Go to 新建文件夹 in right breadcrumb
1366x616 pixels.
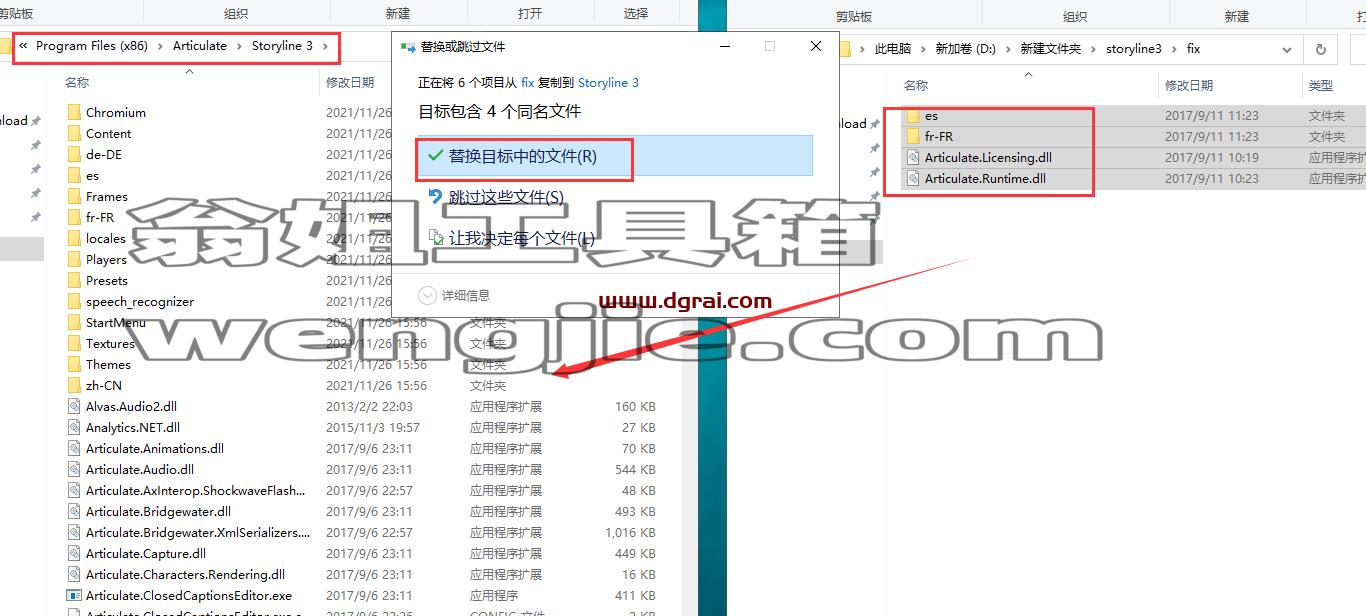click(x=1050, y=49)
